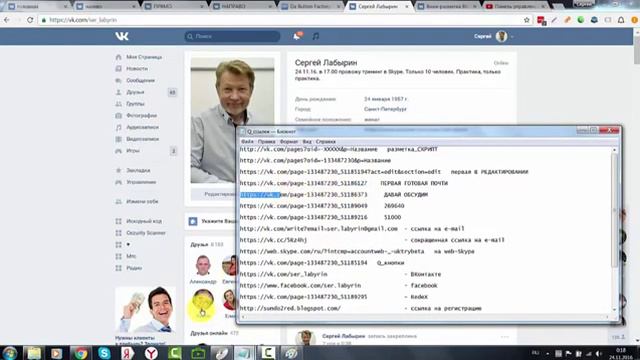Image resolution: width=640 pixels, height=360 pixels.
Task: Click the sundo2red.blogspot.com line
Action: click(360, 309)
